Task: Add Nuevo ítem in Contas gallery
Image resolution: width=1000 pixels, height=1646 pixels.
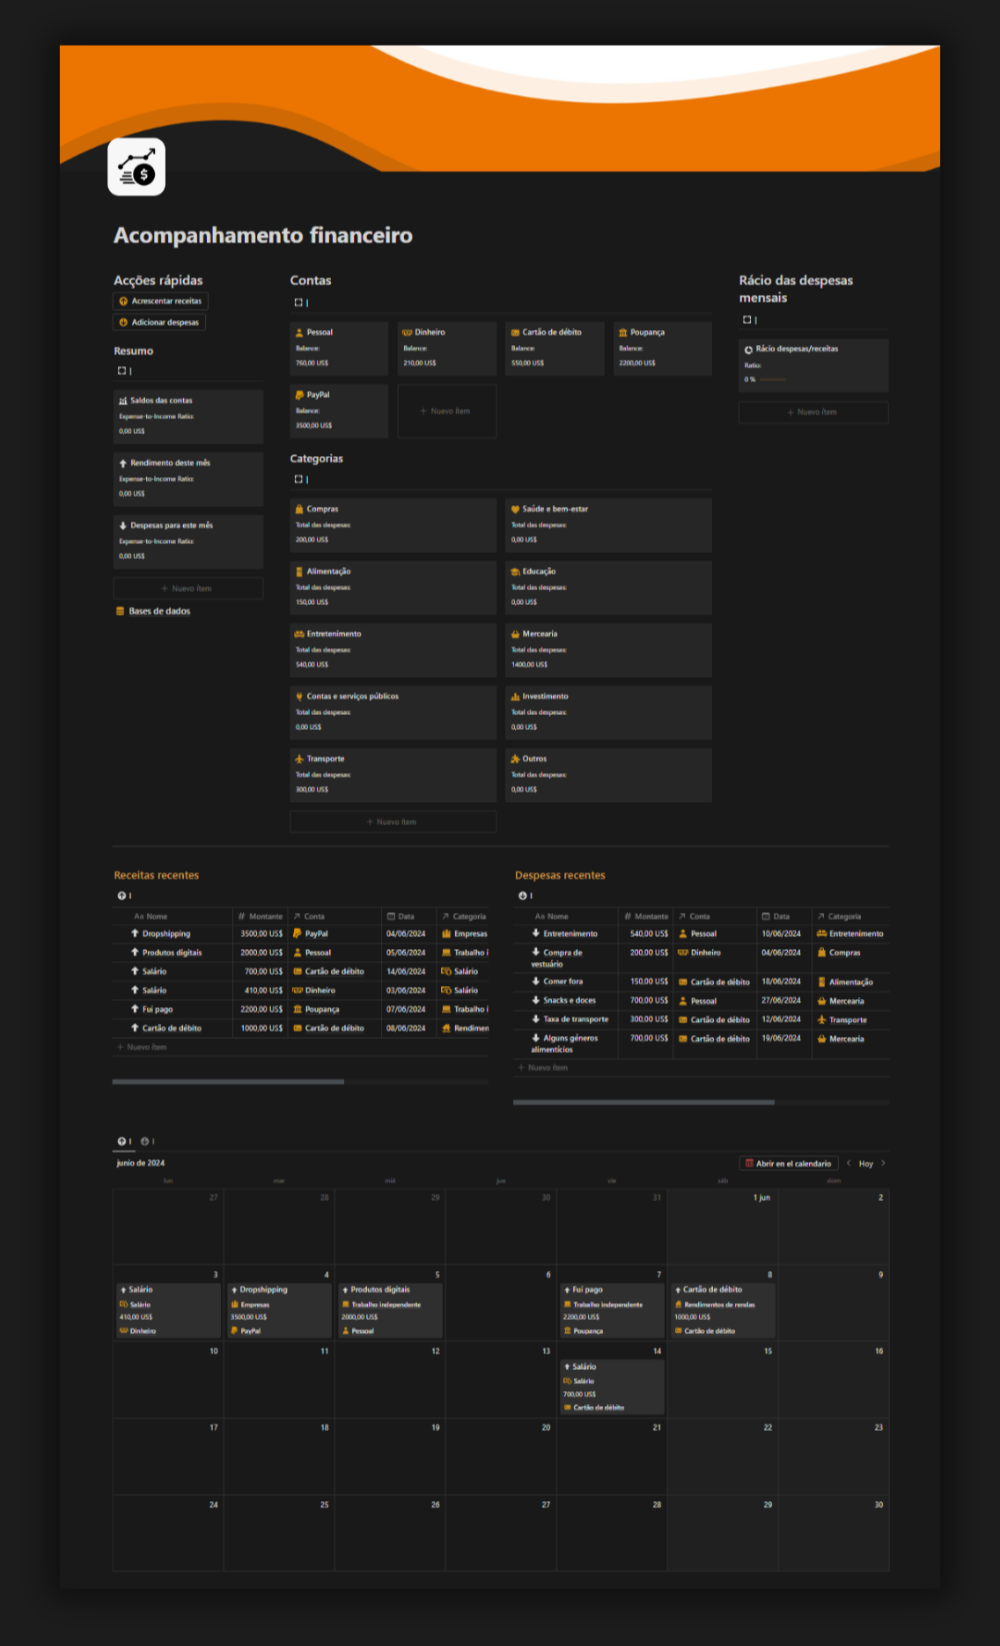Action: pos(447,411)
